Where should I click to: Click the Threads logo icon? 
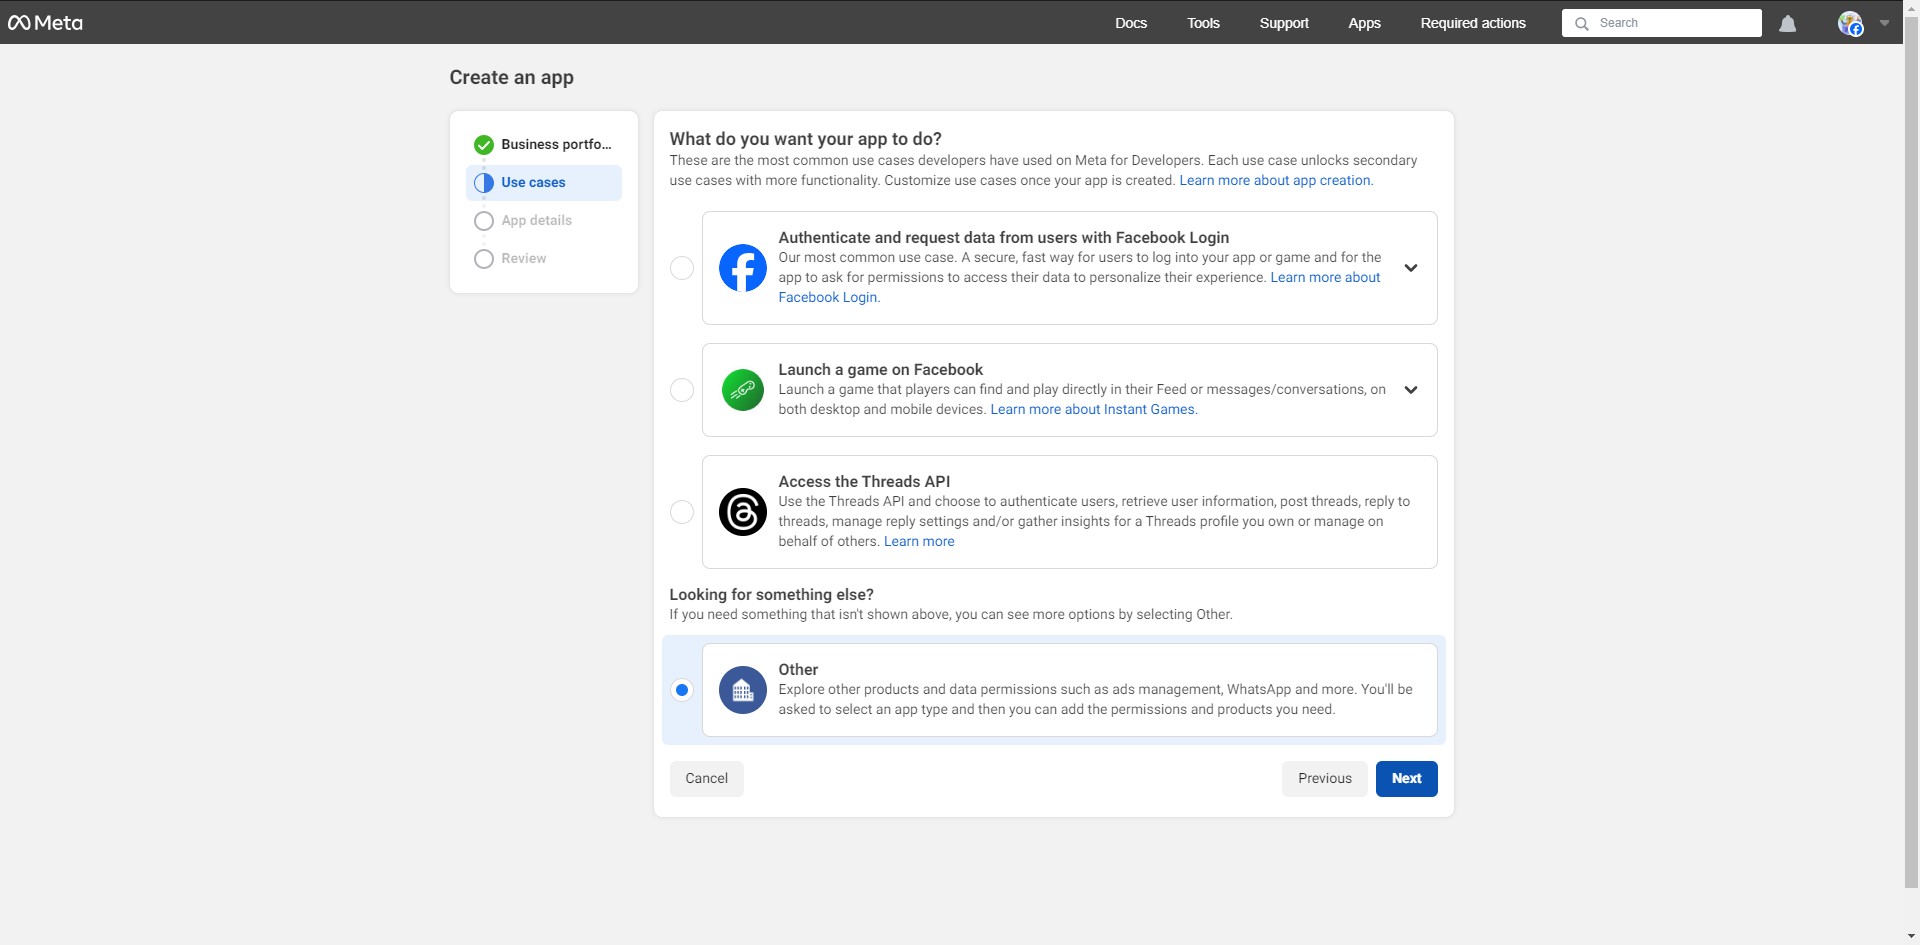[x=742, y=512]
